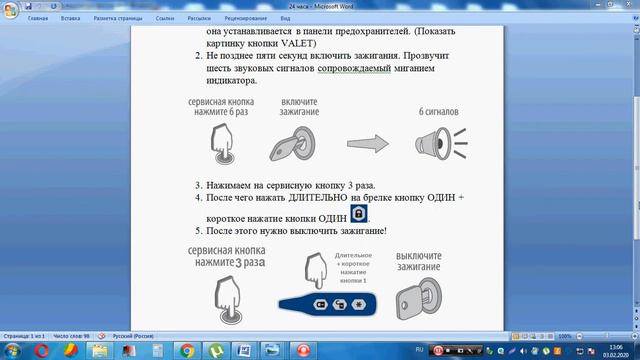Select the key fob remote illustration

[328, 304]
